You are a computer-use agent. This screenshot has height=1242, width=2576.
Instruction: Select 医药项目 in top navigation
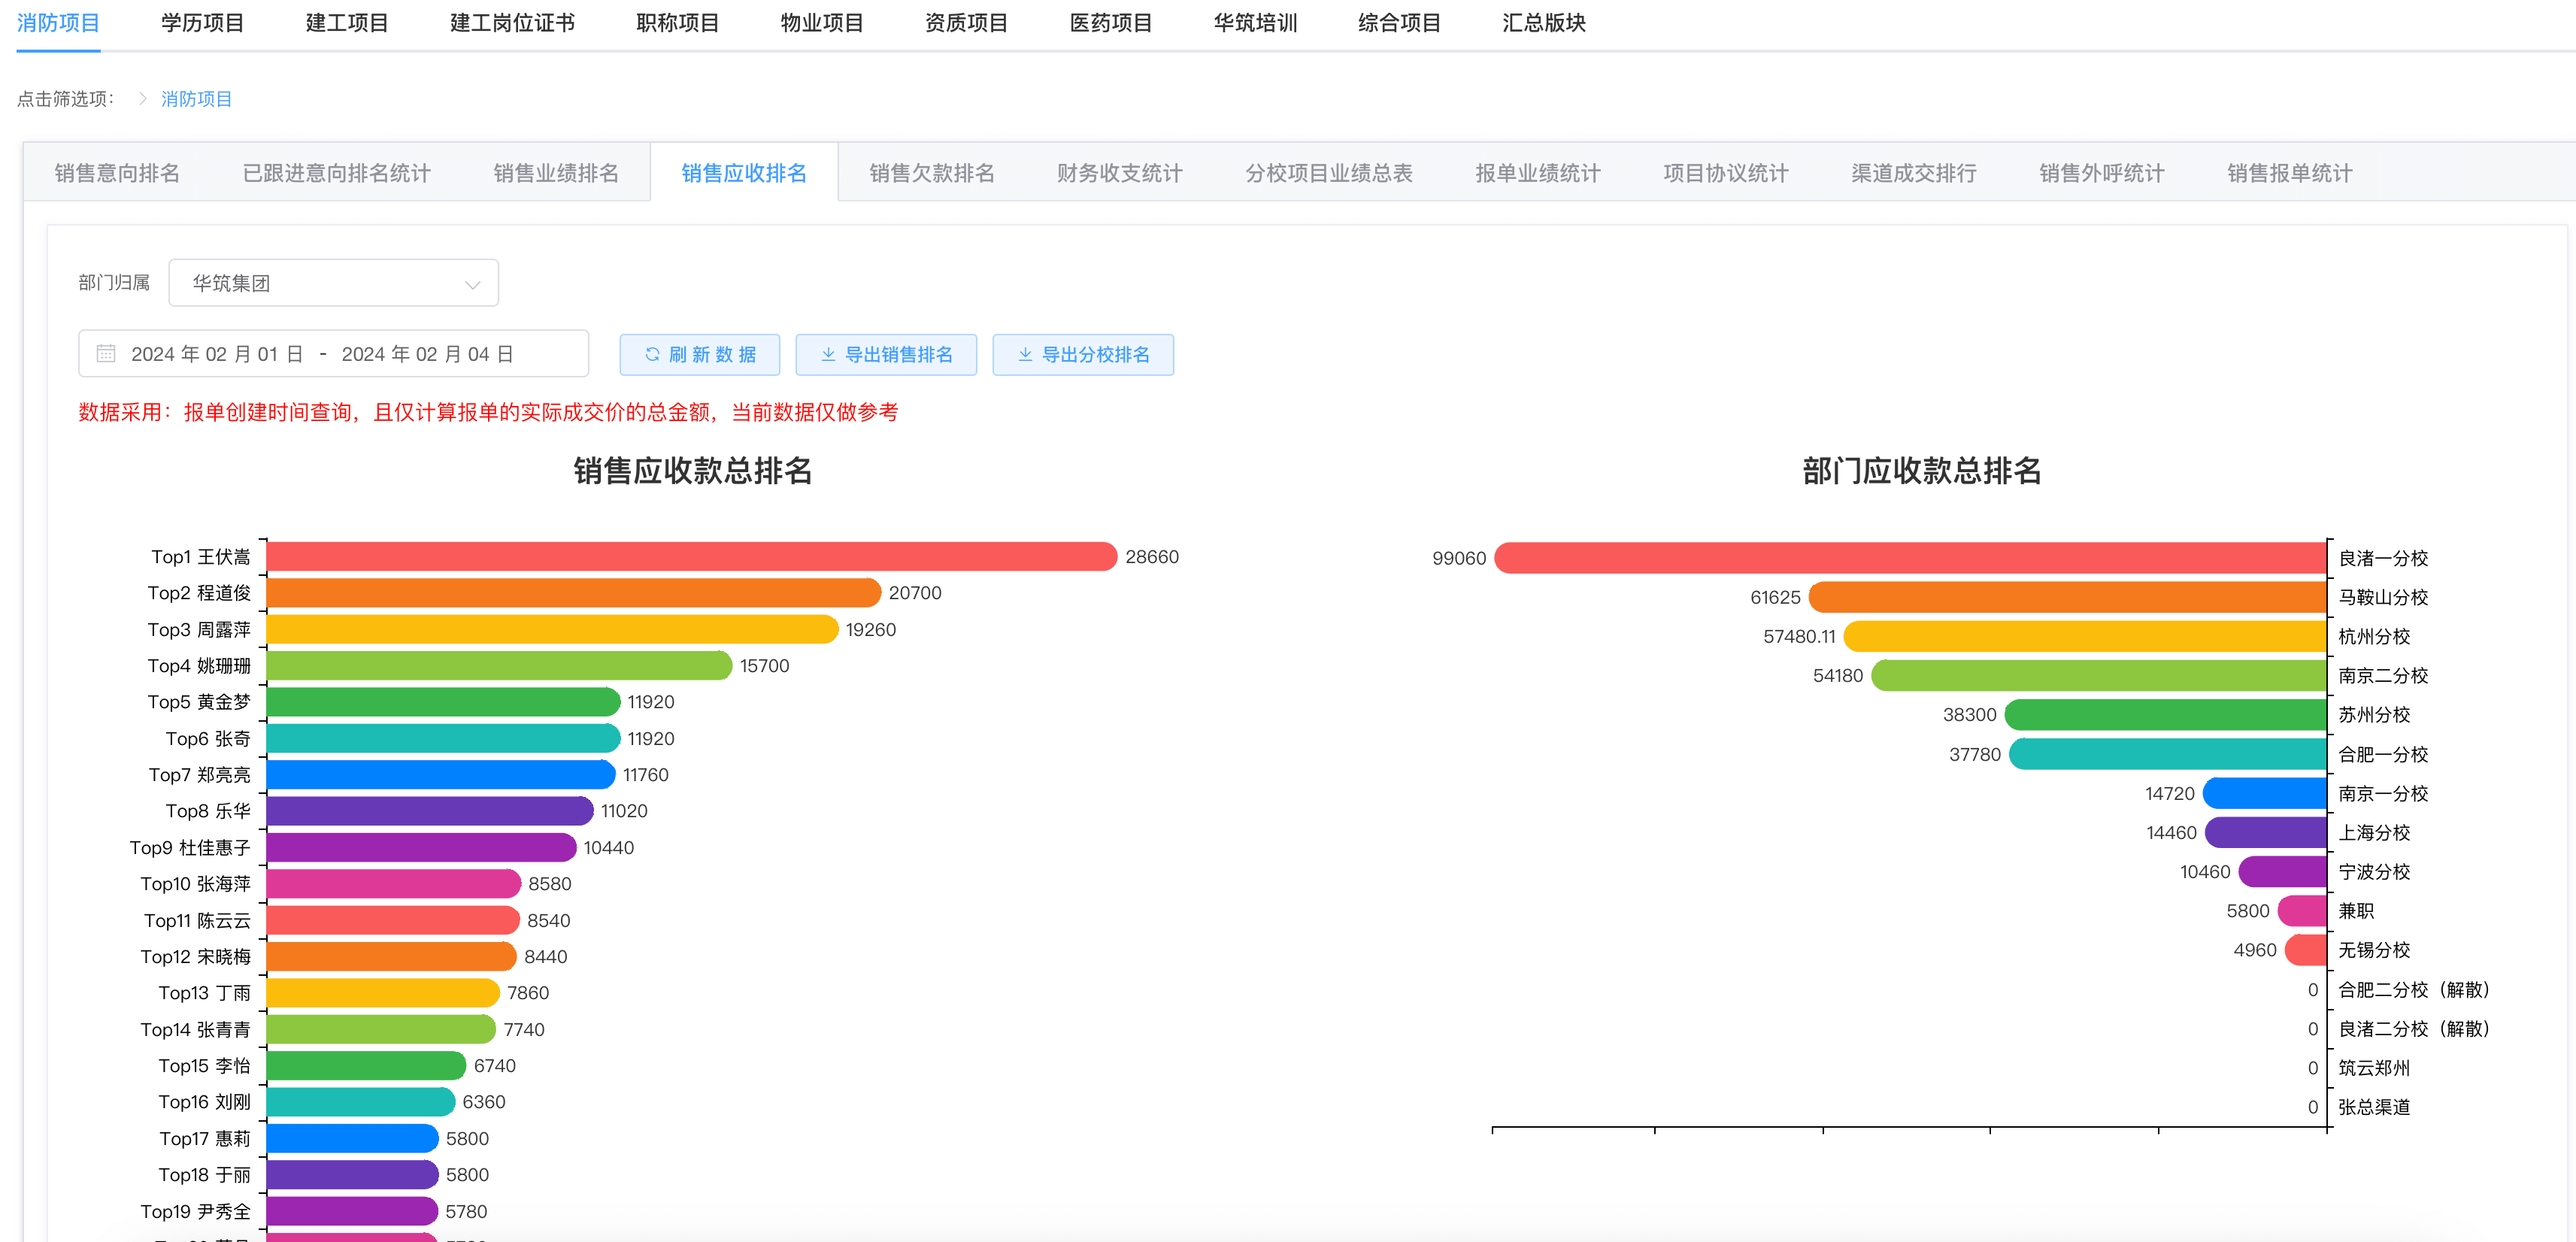click(x=1110, y=23)
